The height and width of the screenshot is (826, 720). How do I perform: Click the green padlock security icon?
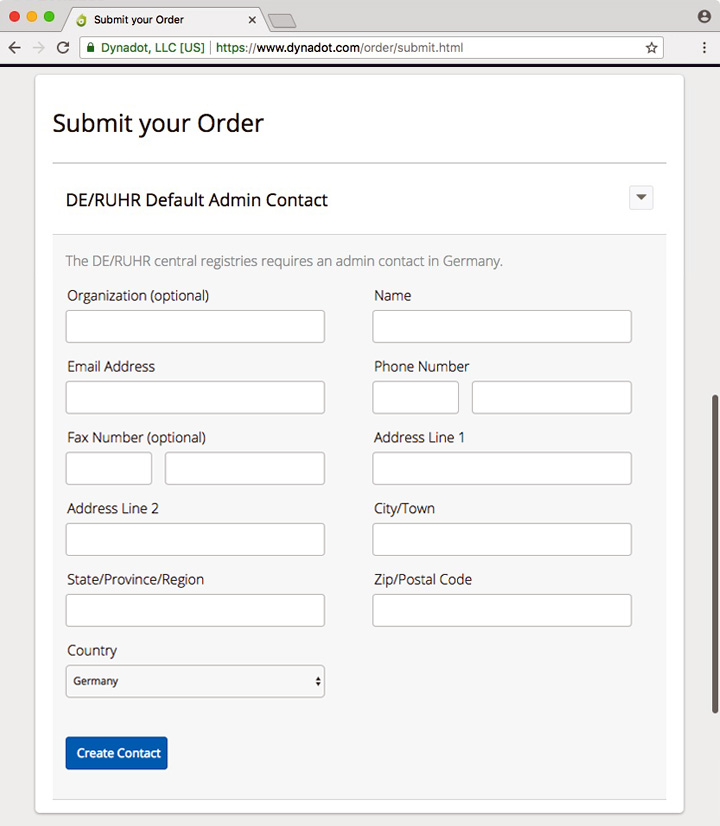[90, 47]
